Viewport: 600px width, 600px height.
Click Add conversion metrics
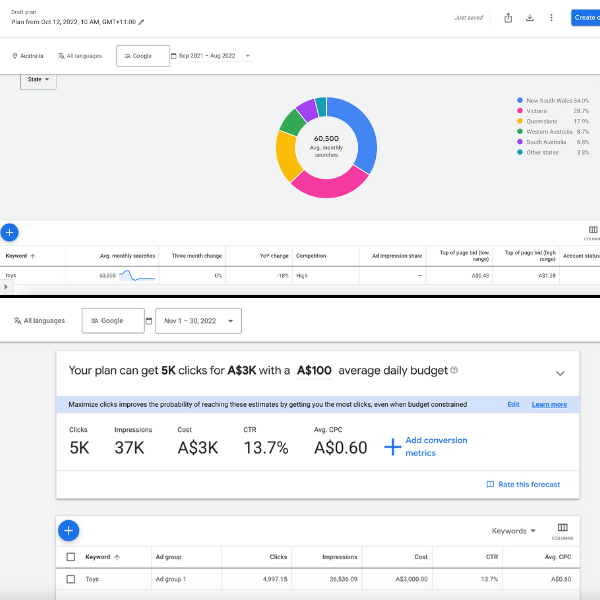click(x=435, y=446)
